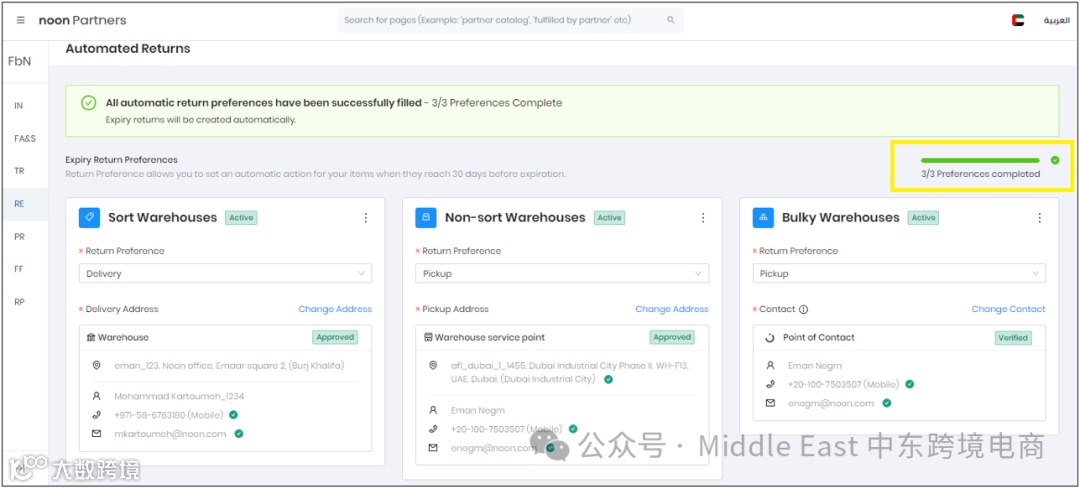
Task: Click the green success checkmark in banner
Action: [88, 103]
